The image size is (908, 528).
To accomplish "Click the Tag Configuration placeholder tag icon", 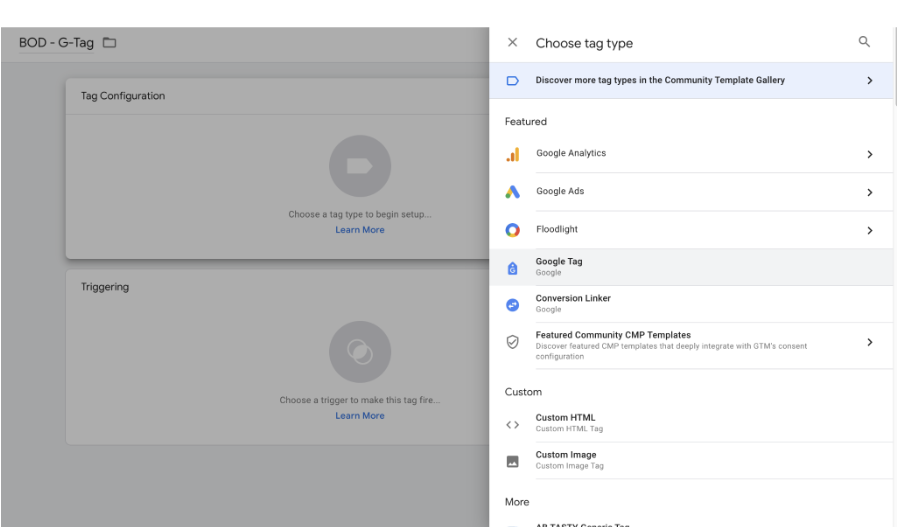I will pos(360,166).
